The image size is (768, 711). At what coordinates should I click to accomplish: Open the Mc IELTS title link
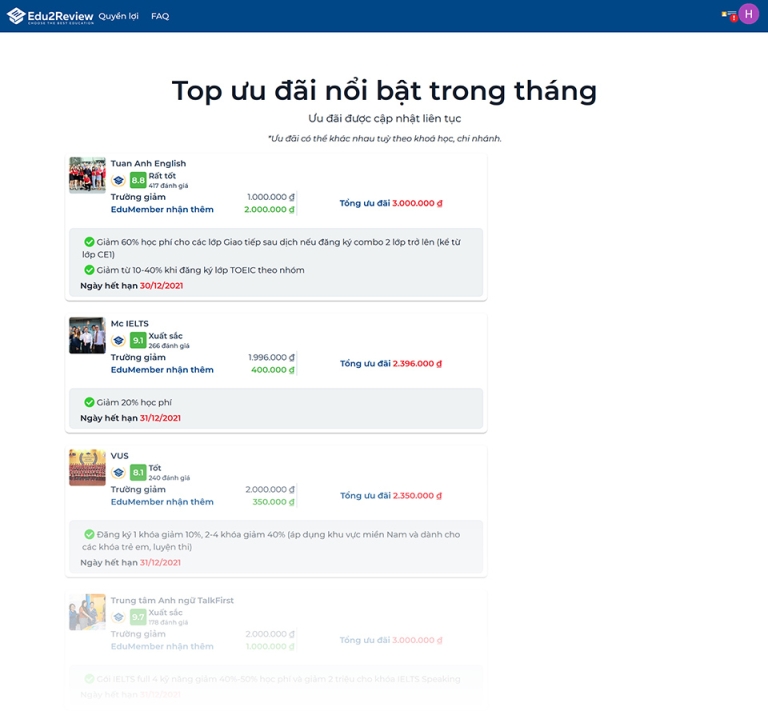pos(130,323)
